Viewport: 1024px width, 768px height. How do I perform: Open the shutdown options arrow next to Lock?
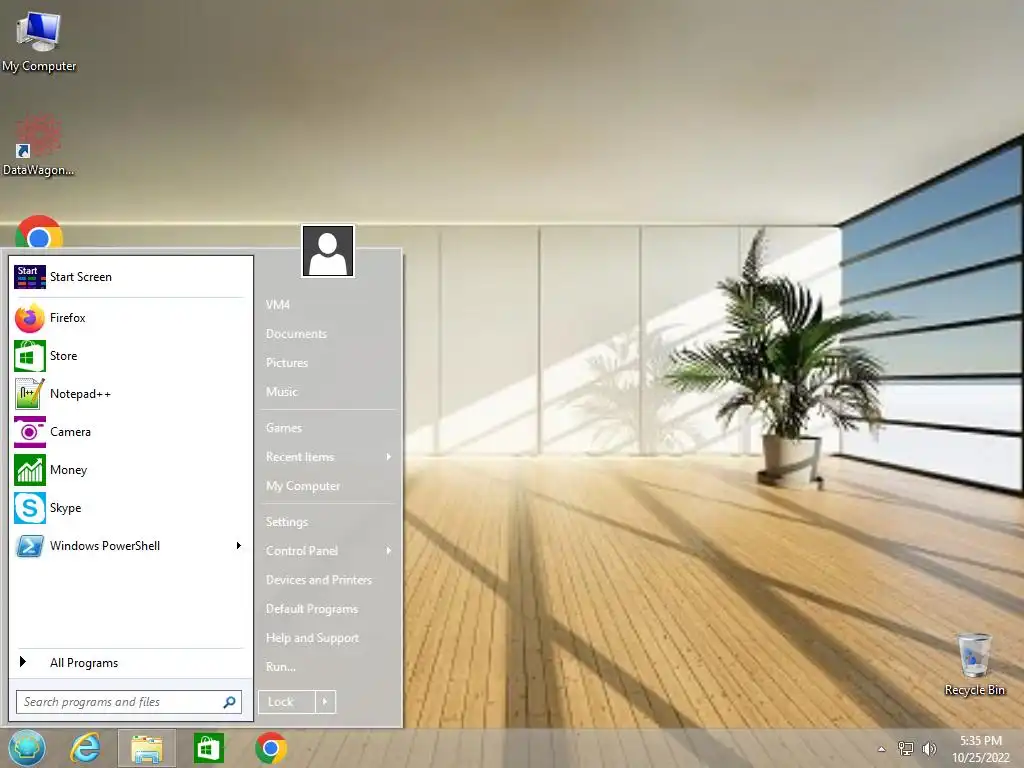tap(325, 702)
